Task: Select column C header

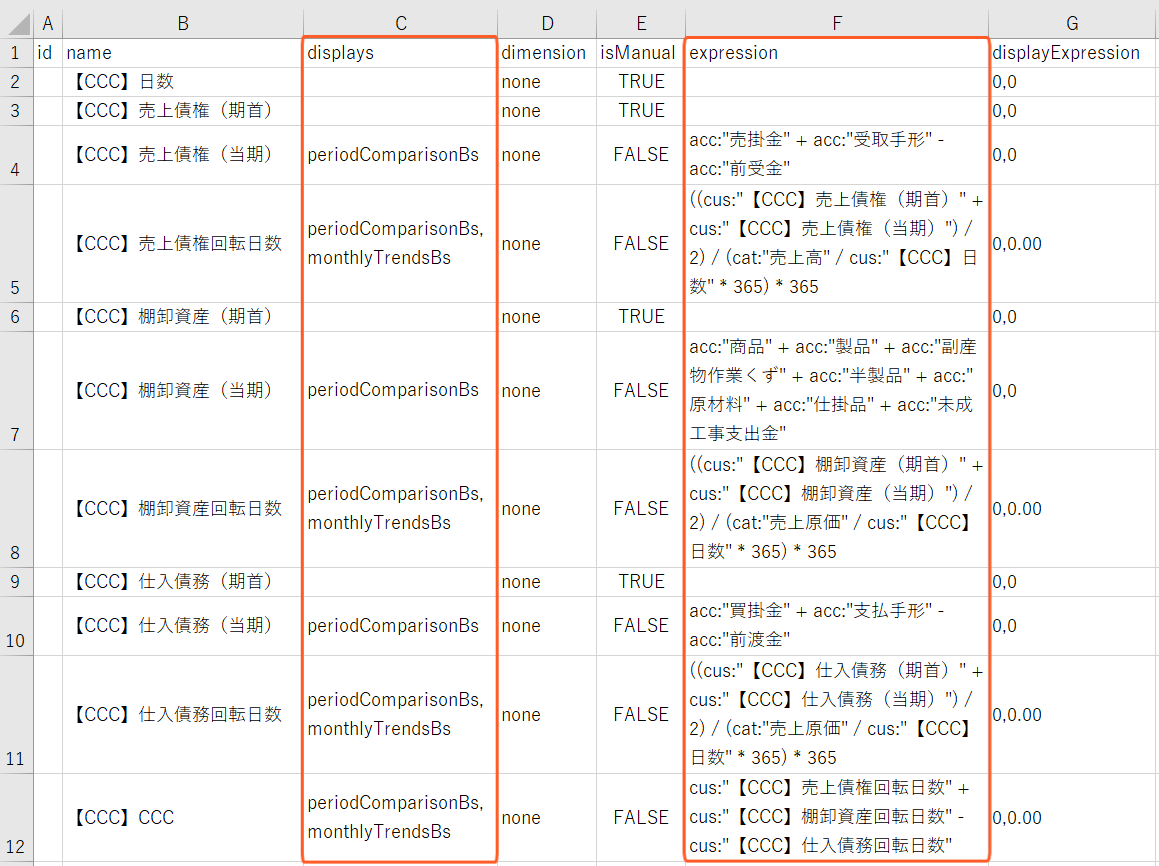Action: [400, 24]
